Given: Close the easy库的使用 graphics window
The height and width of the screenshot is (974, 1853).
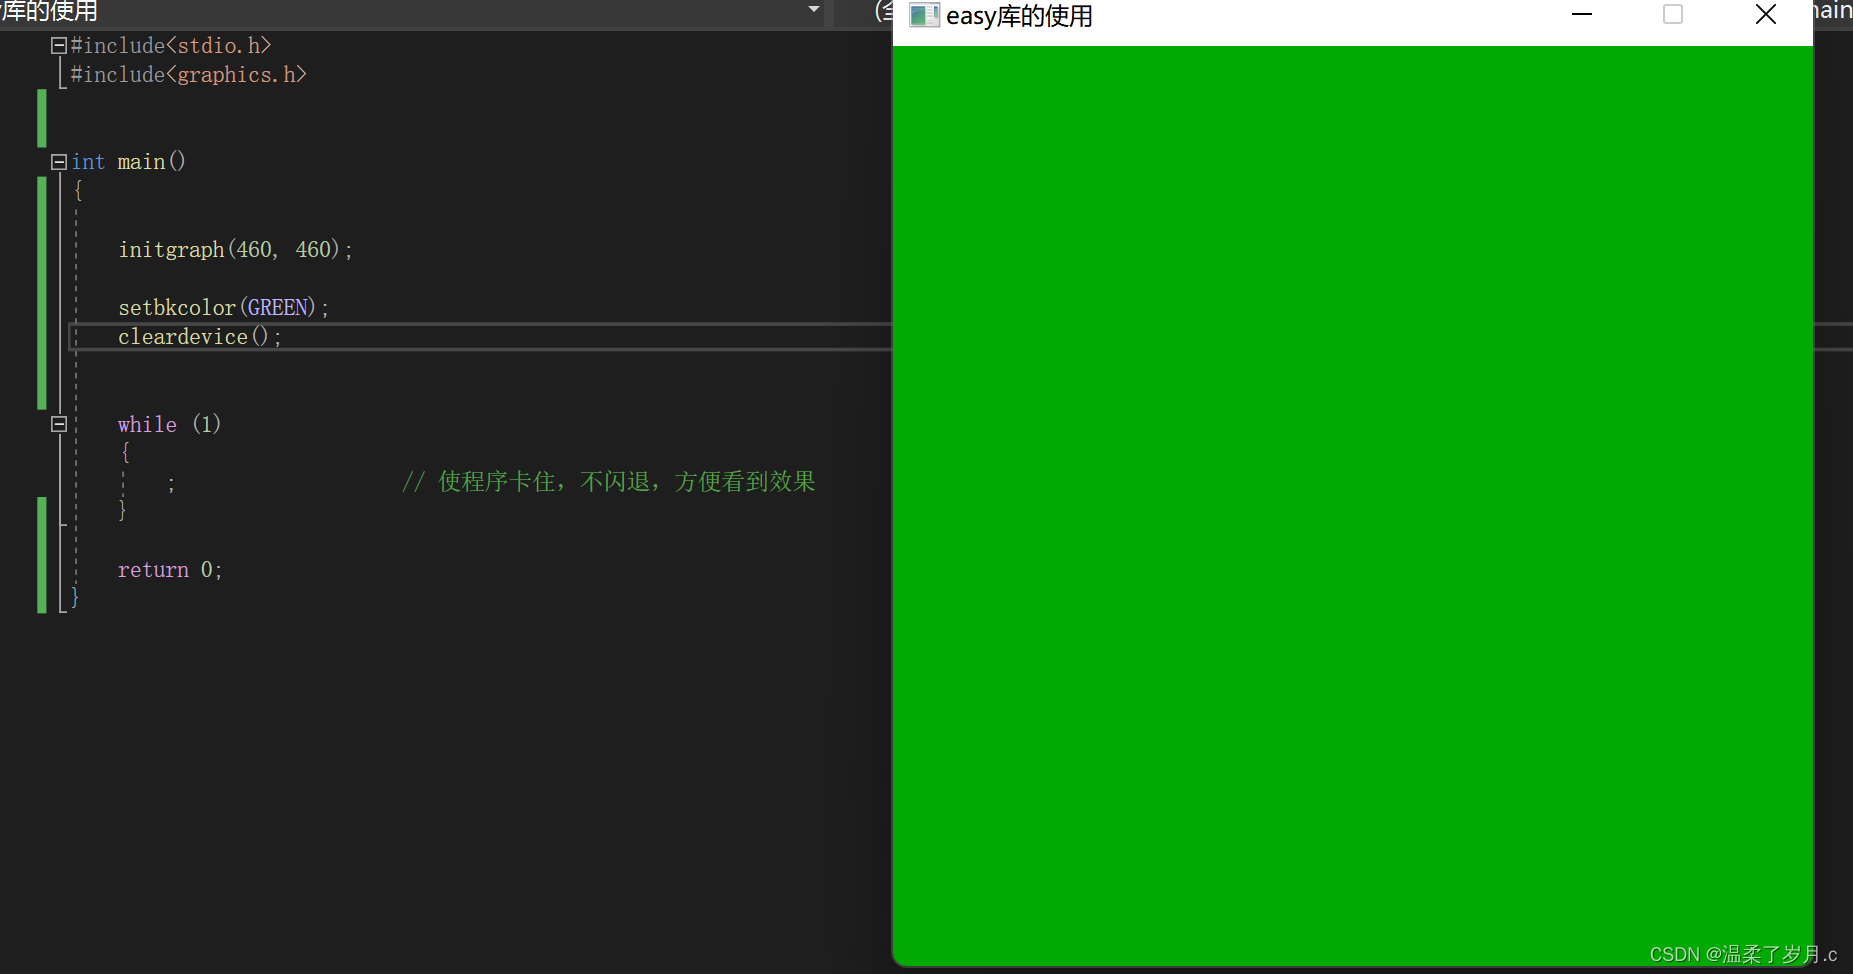Looking at the screenshot, I should [x=1766, y=15].
